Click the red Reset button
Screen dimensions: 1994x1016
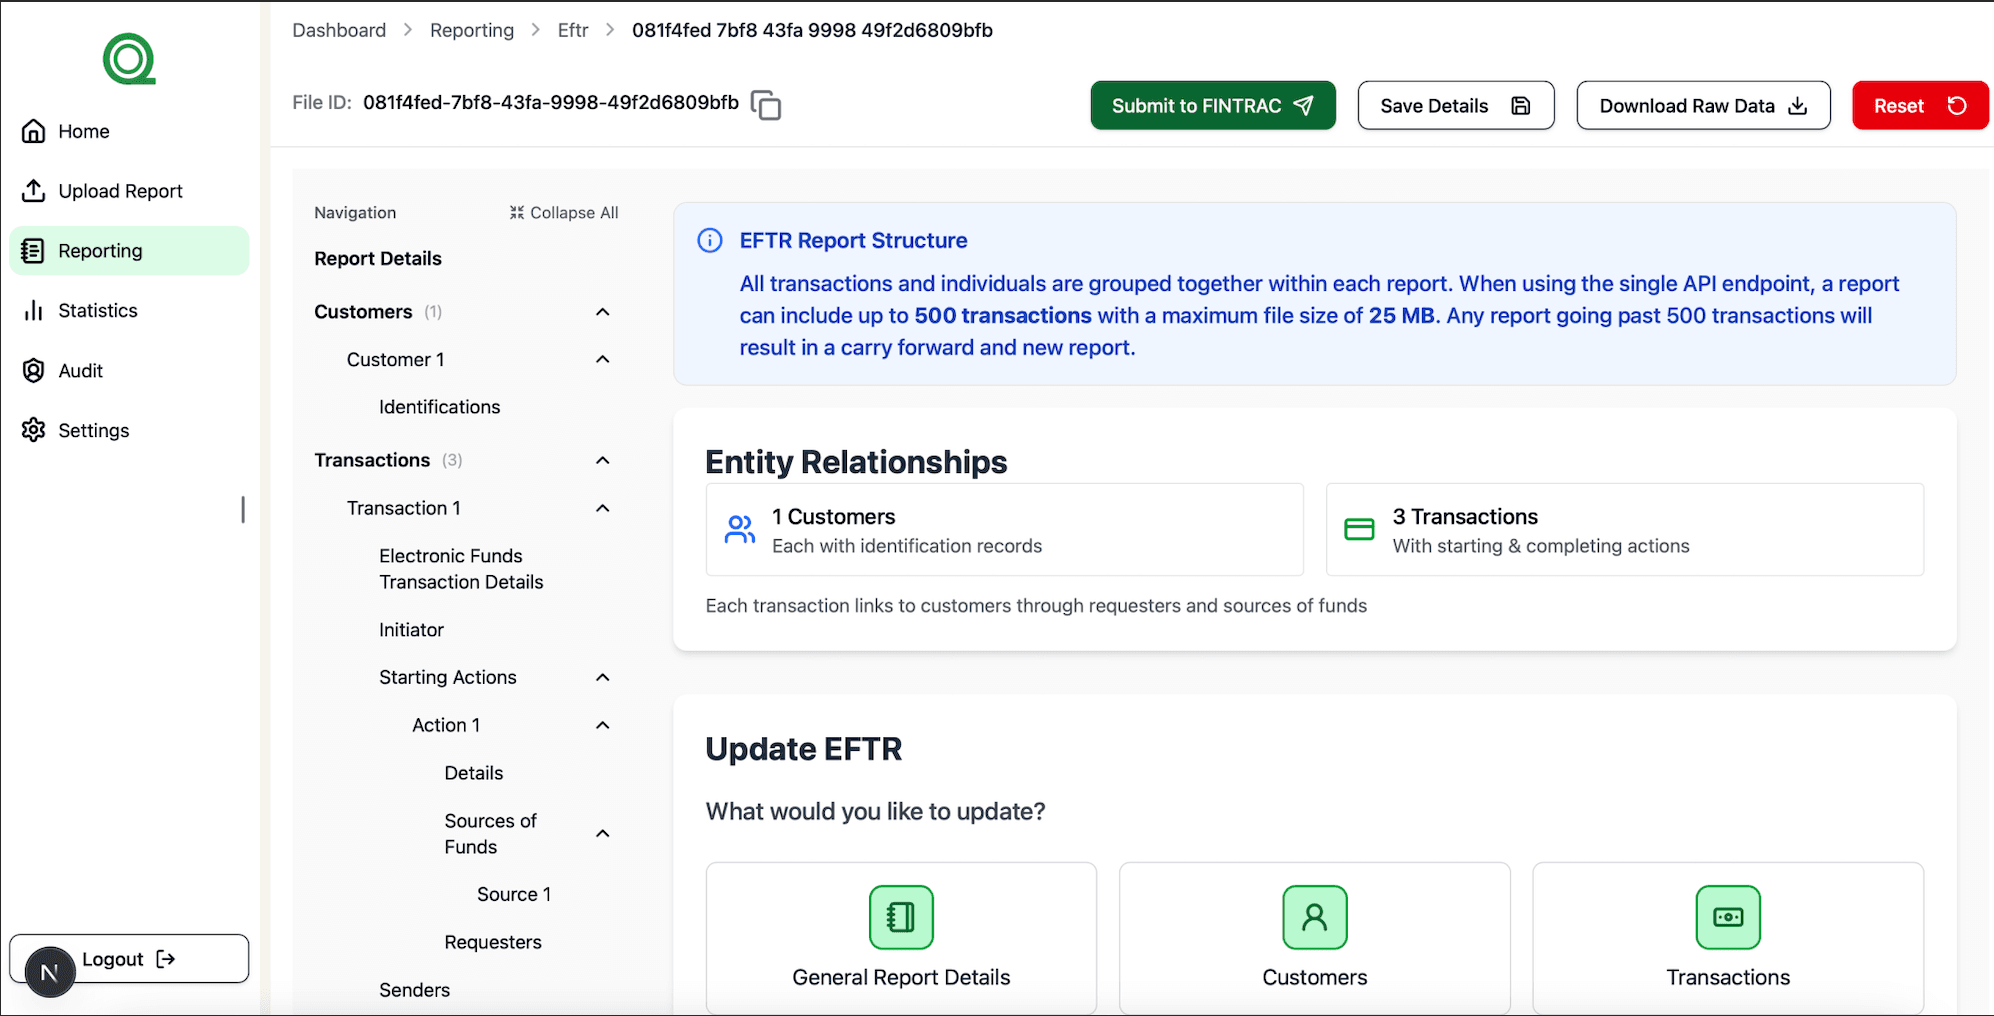(1919, 105)
